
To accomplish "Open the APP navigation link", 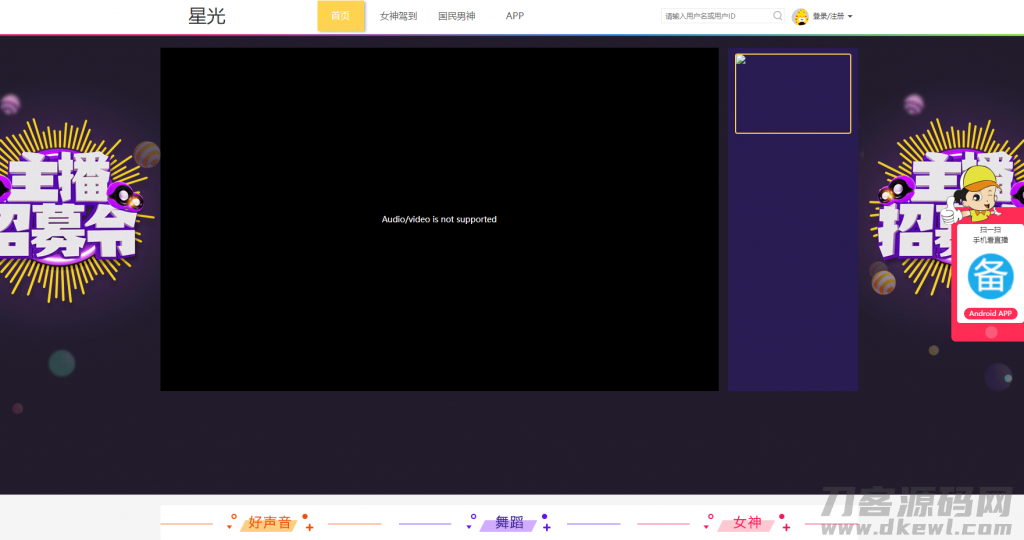I will coord(515,16).
